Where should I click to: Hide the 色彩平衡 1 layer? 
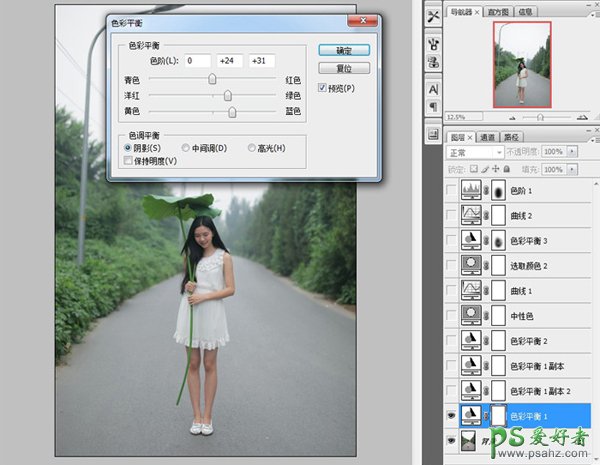451,415
